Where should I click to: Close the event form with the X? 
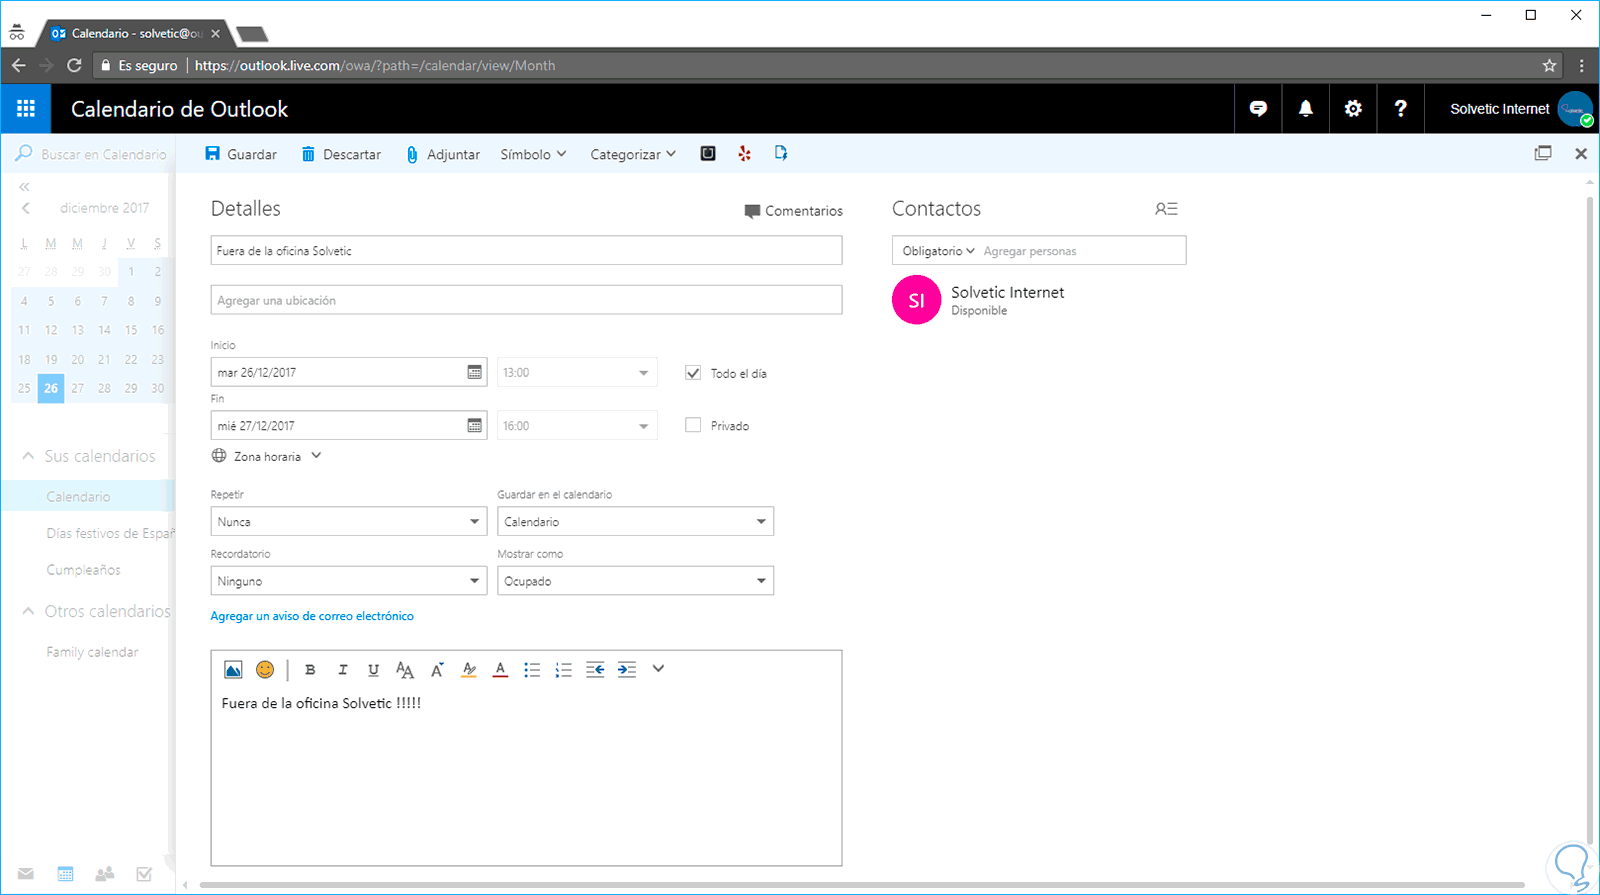[x=1581, y=153]
